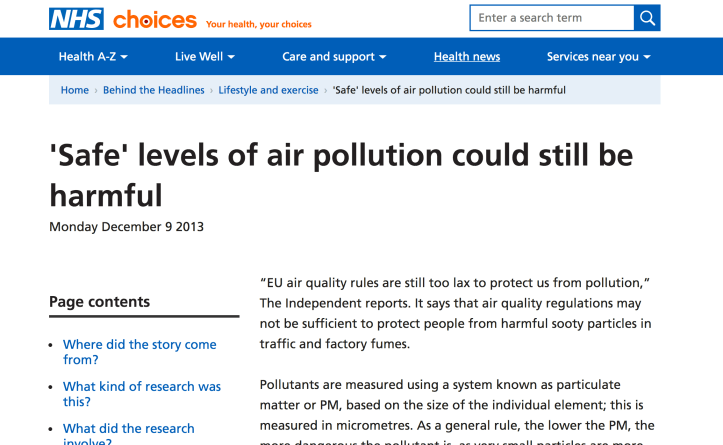The width and height of the screenshot is (723, 445).
Task: Open the Services near you dropdown
Action: (x=599, y=57)
